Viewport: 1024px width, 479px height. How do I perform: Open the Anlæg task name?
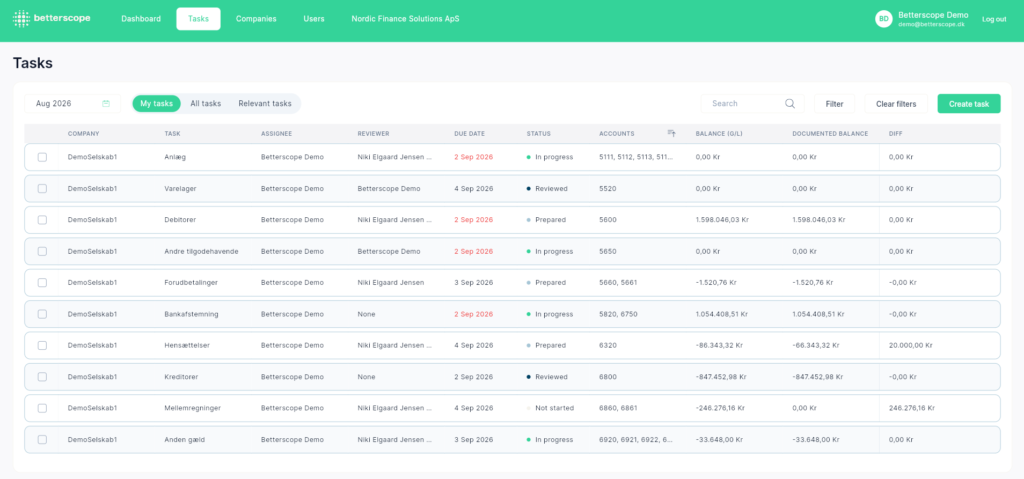[175, 157]
